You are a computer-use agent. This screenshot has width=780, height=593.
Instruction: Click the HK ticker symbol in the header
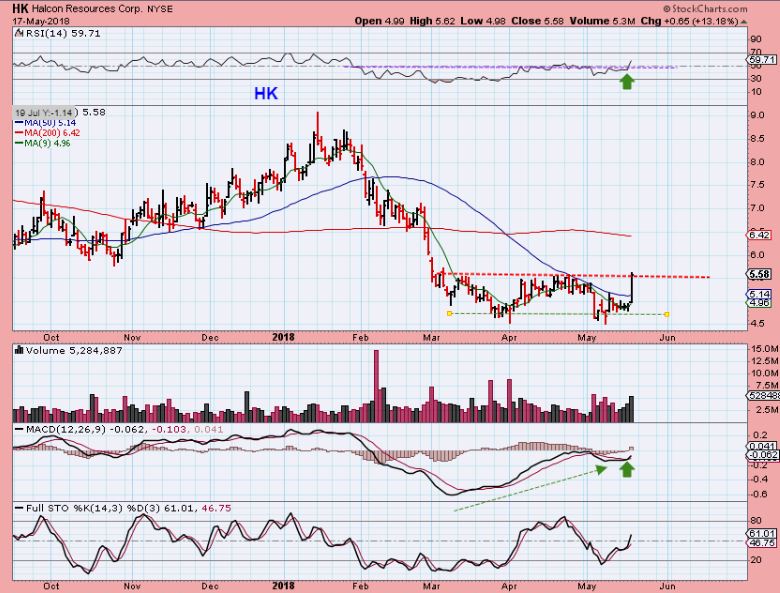coord(20,8)
